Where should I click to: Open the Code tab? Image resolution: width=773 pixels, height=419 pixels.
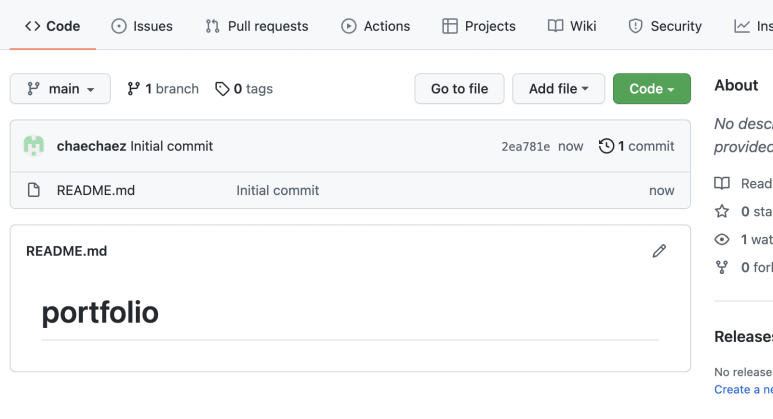coord(52,26)
